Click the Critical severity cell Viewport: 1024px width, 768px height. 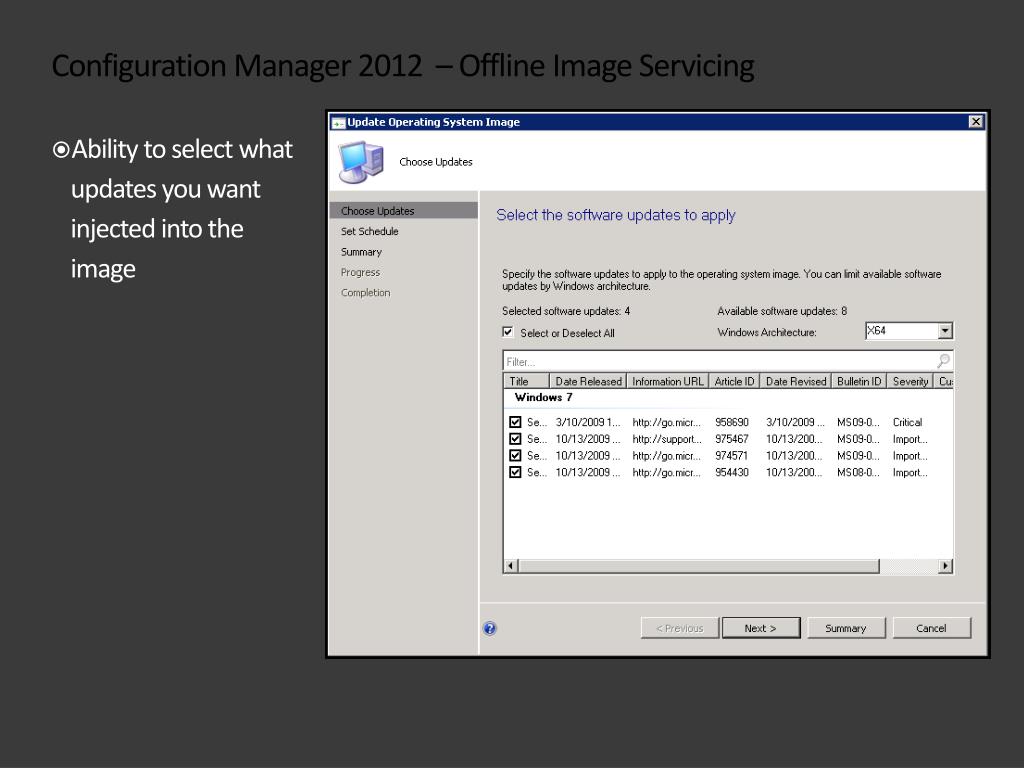(908, 422)
